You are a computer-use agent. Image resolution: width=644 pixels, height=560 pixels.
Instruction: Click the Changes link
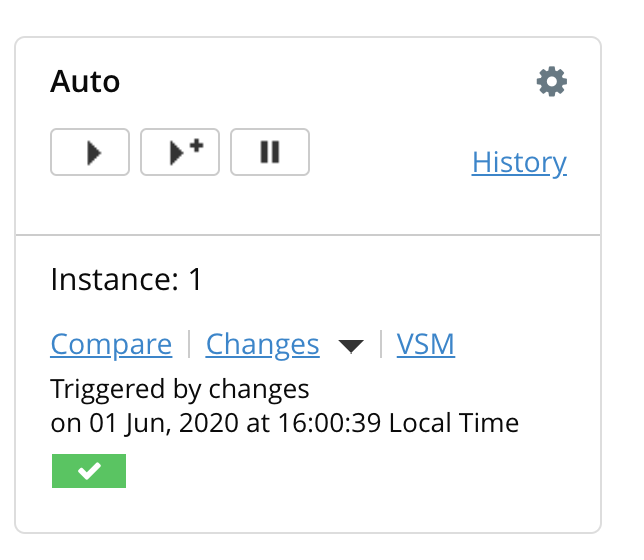coord(262,345)
